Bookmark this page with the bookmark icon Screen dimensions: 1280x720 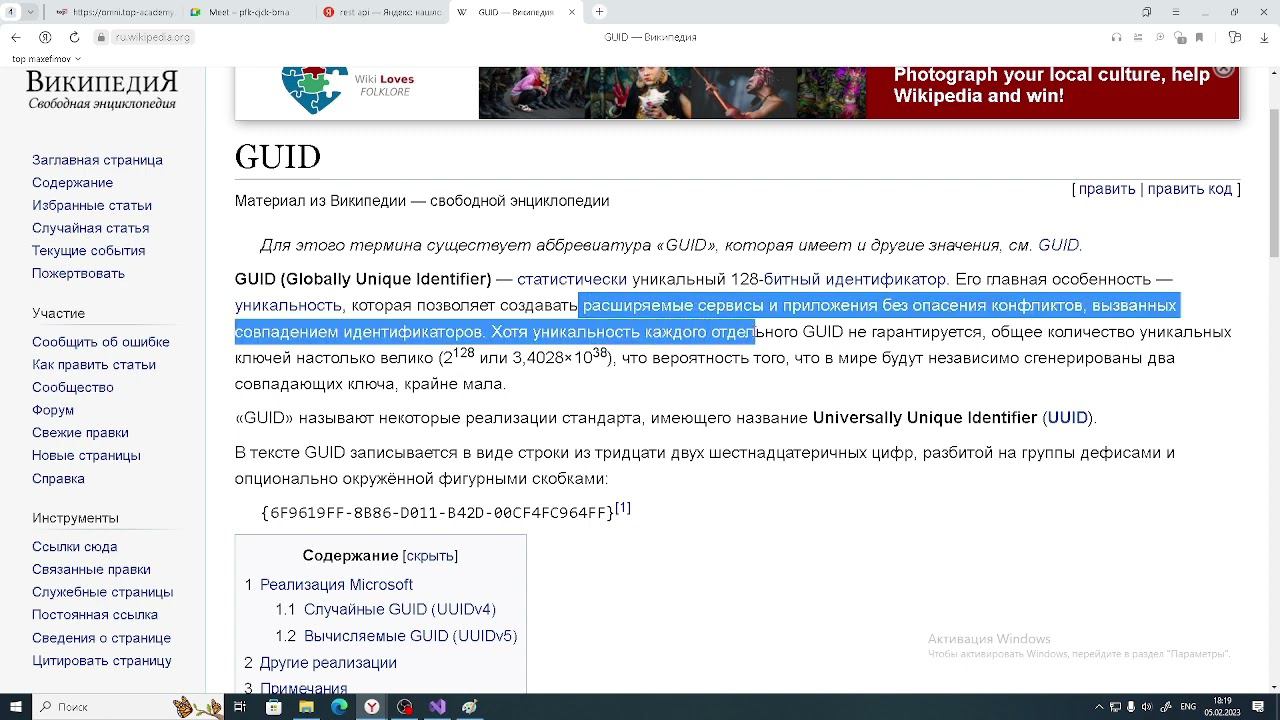click(x=1199, y=37)
